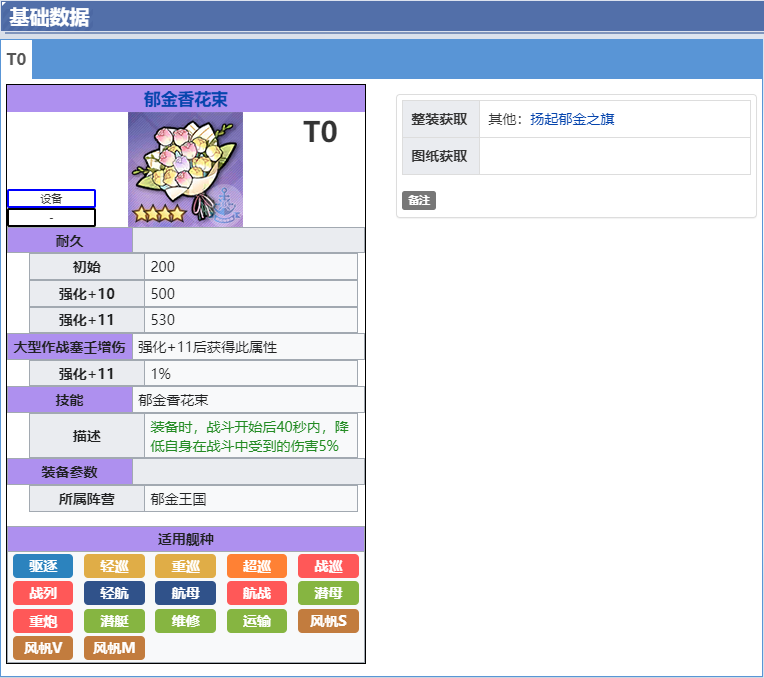
Task: Click the 大型作战塞壬增伤 header
Action: (70, 347)
